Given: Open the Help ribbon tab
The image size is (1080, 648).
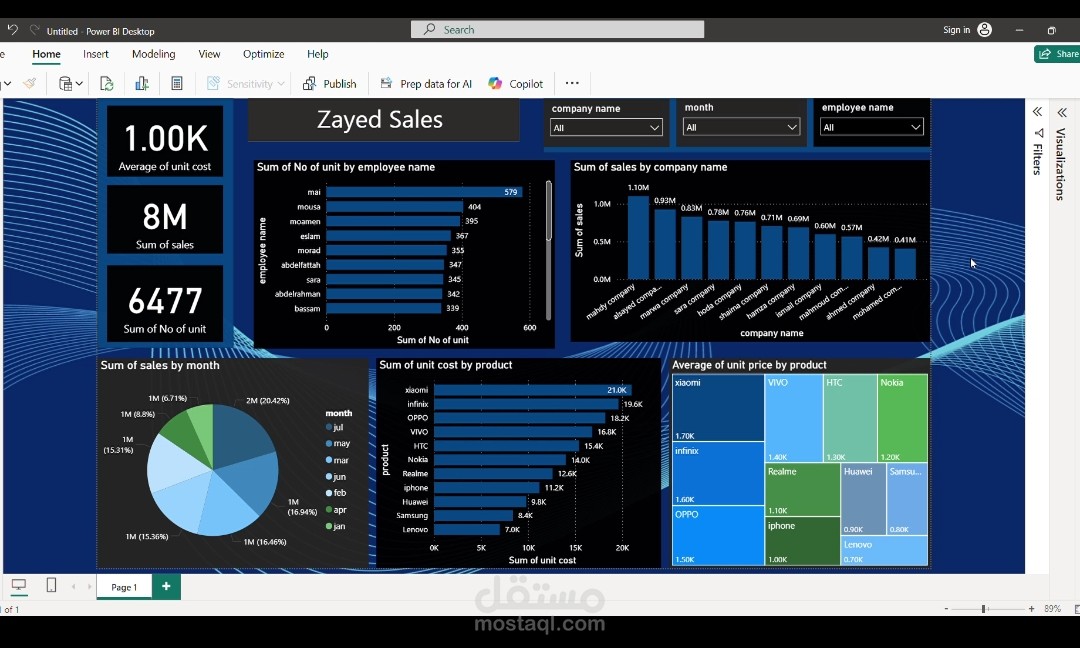Looking at the screenshot, I should 318,54.
